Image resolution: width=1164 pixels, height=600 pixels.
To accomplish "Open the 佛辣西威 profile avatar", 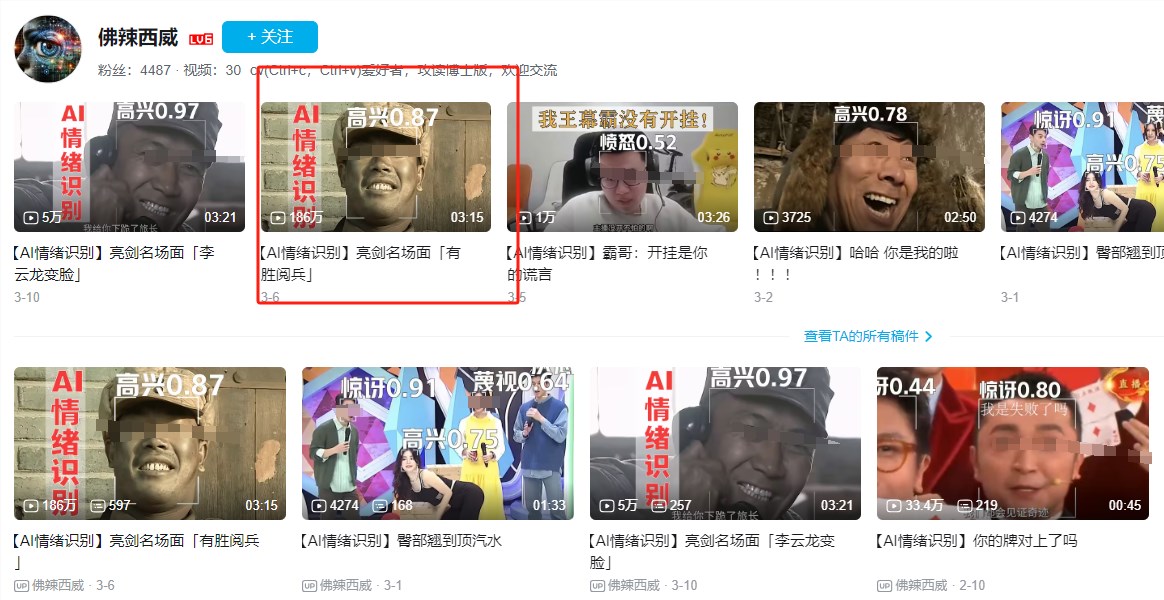I will coord(48,48).
